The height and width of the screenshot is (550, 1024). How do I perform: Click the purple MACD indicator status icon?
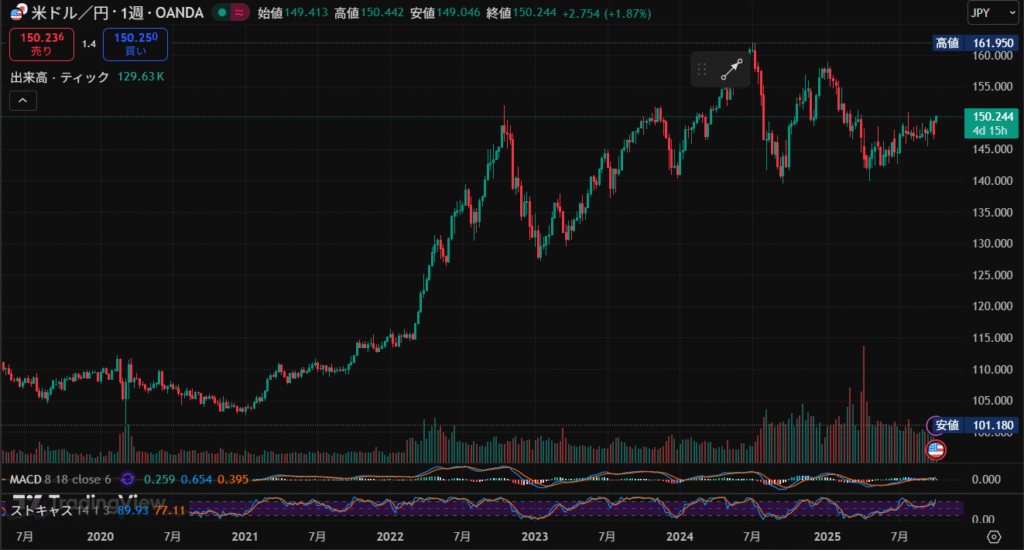coord(127,479)
